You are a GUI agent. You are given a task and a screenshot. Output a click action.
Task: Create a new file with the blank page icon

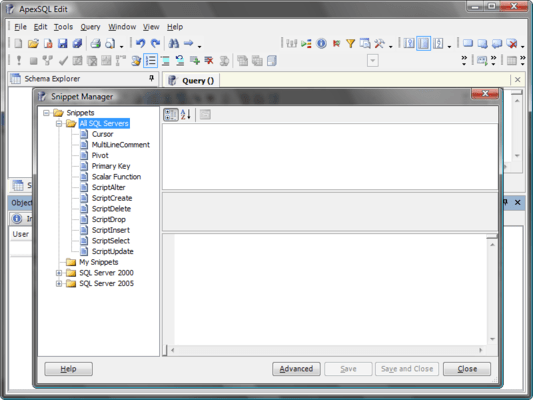point(18,43)
